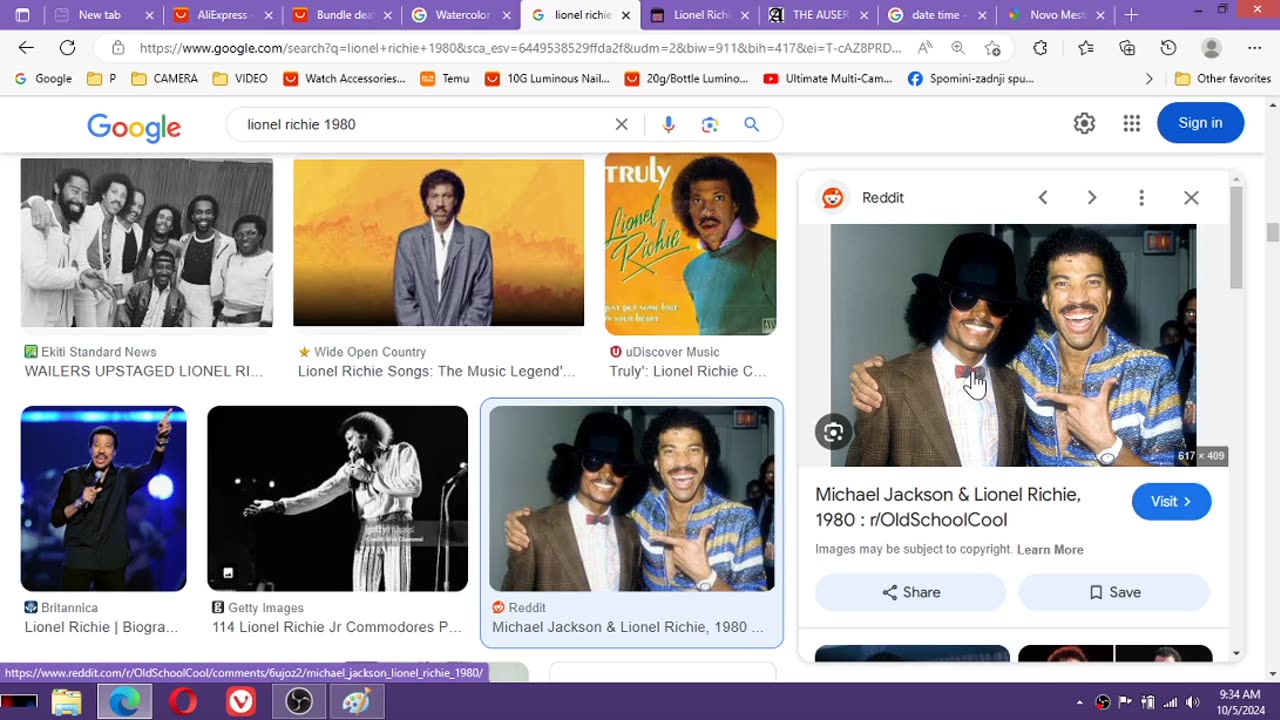
Task: Open the uDiscover Music Truly album thumbnail
Action: (690, 244)
